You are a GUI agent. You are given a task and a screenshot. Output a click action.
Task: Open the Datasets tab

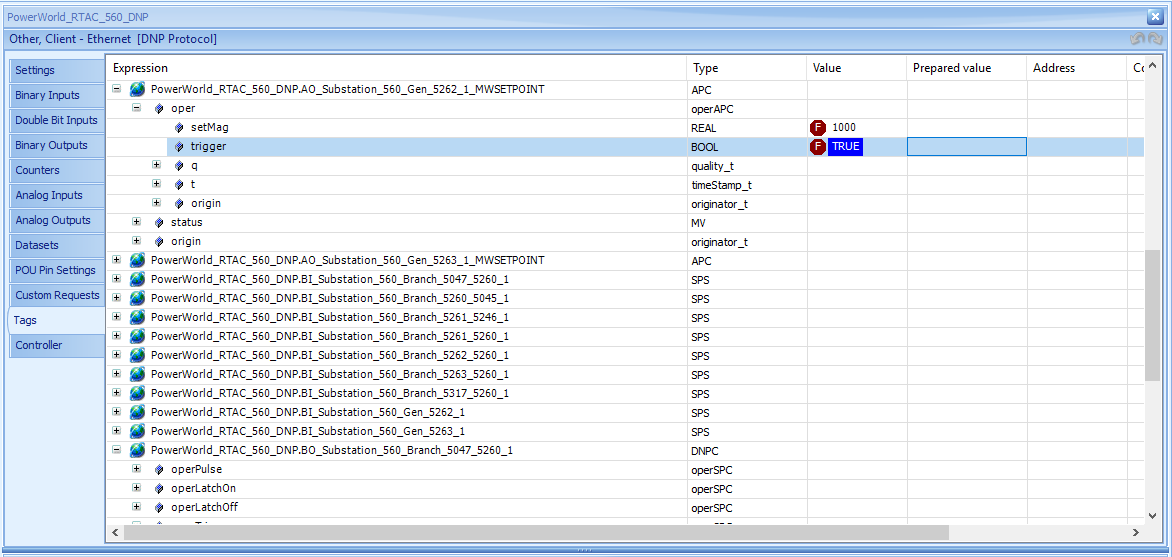[57, 245]
